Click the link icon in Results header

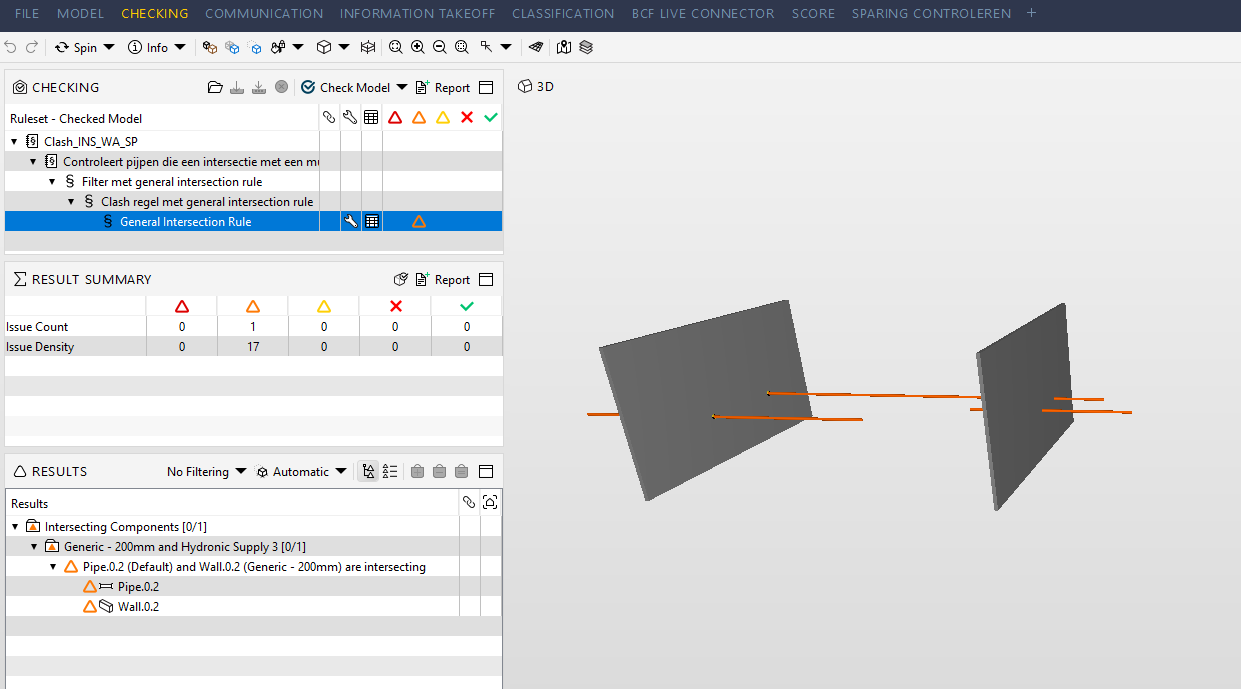point(469,502)
